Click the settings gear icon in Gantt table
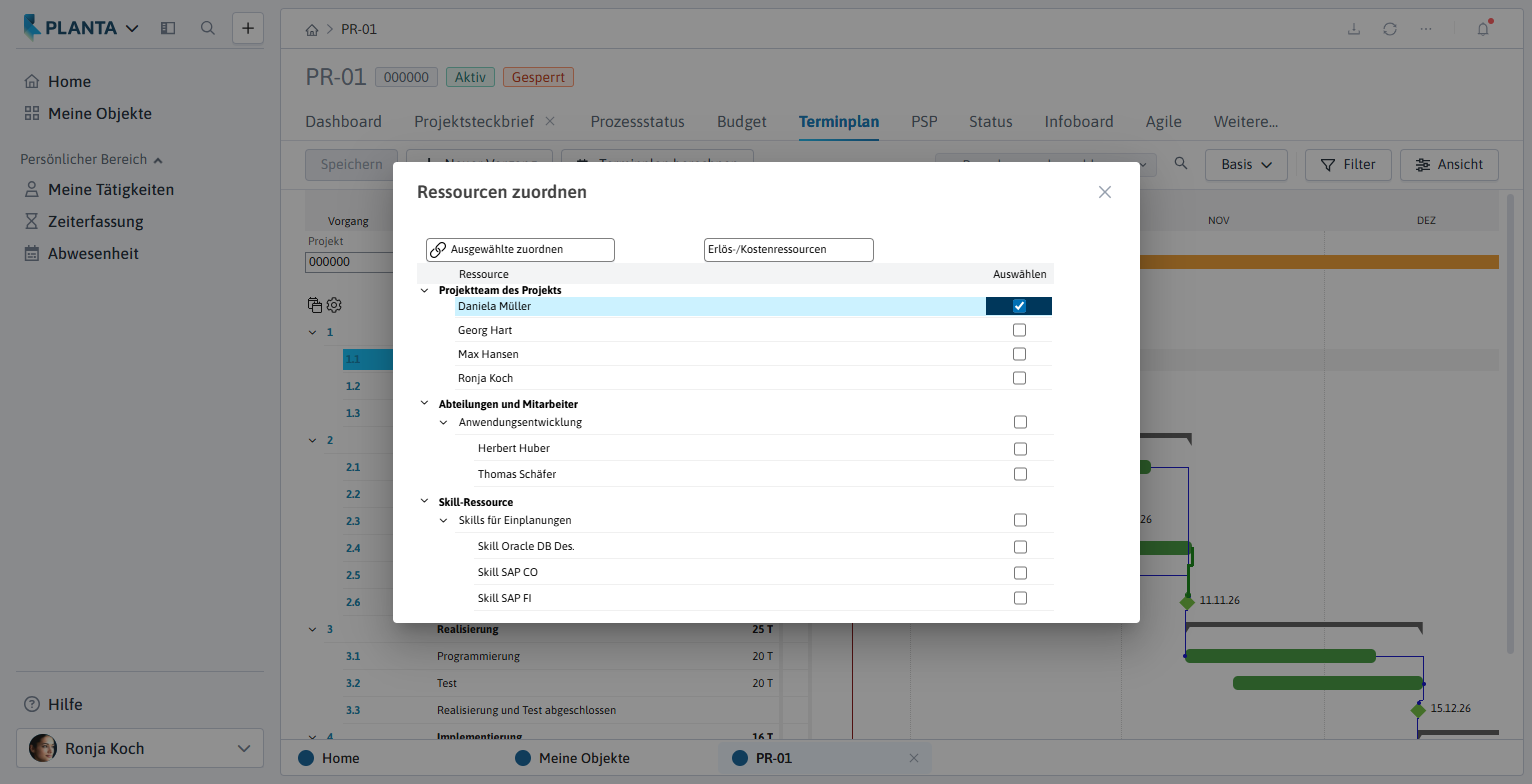The height and width of the screenshot is (784, 1532). [x=334, y=305]
